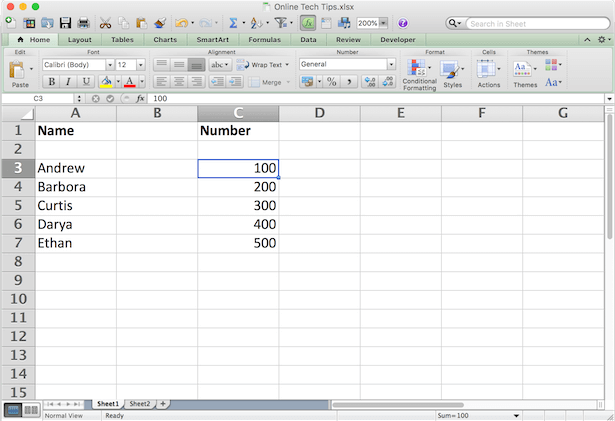This screenshot has width=615, height=421.
Task: Expand the formula bar arrow
Action: pos(609,98)
